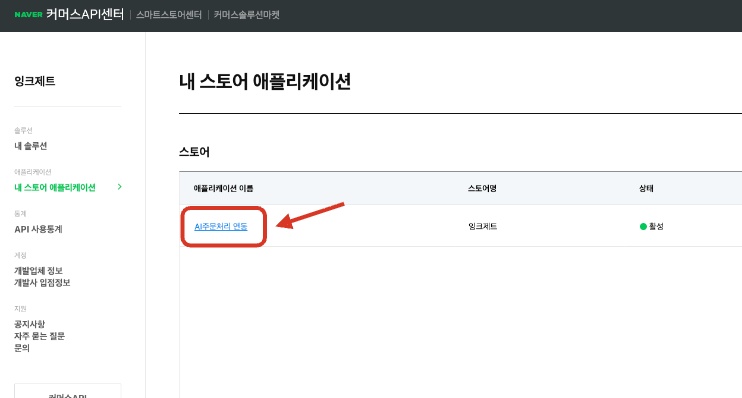
Task: Go to 스마트스토어센터 link in header
Action: [169, 15]
